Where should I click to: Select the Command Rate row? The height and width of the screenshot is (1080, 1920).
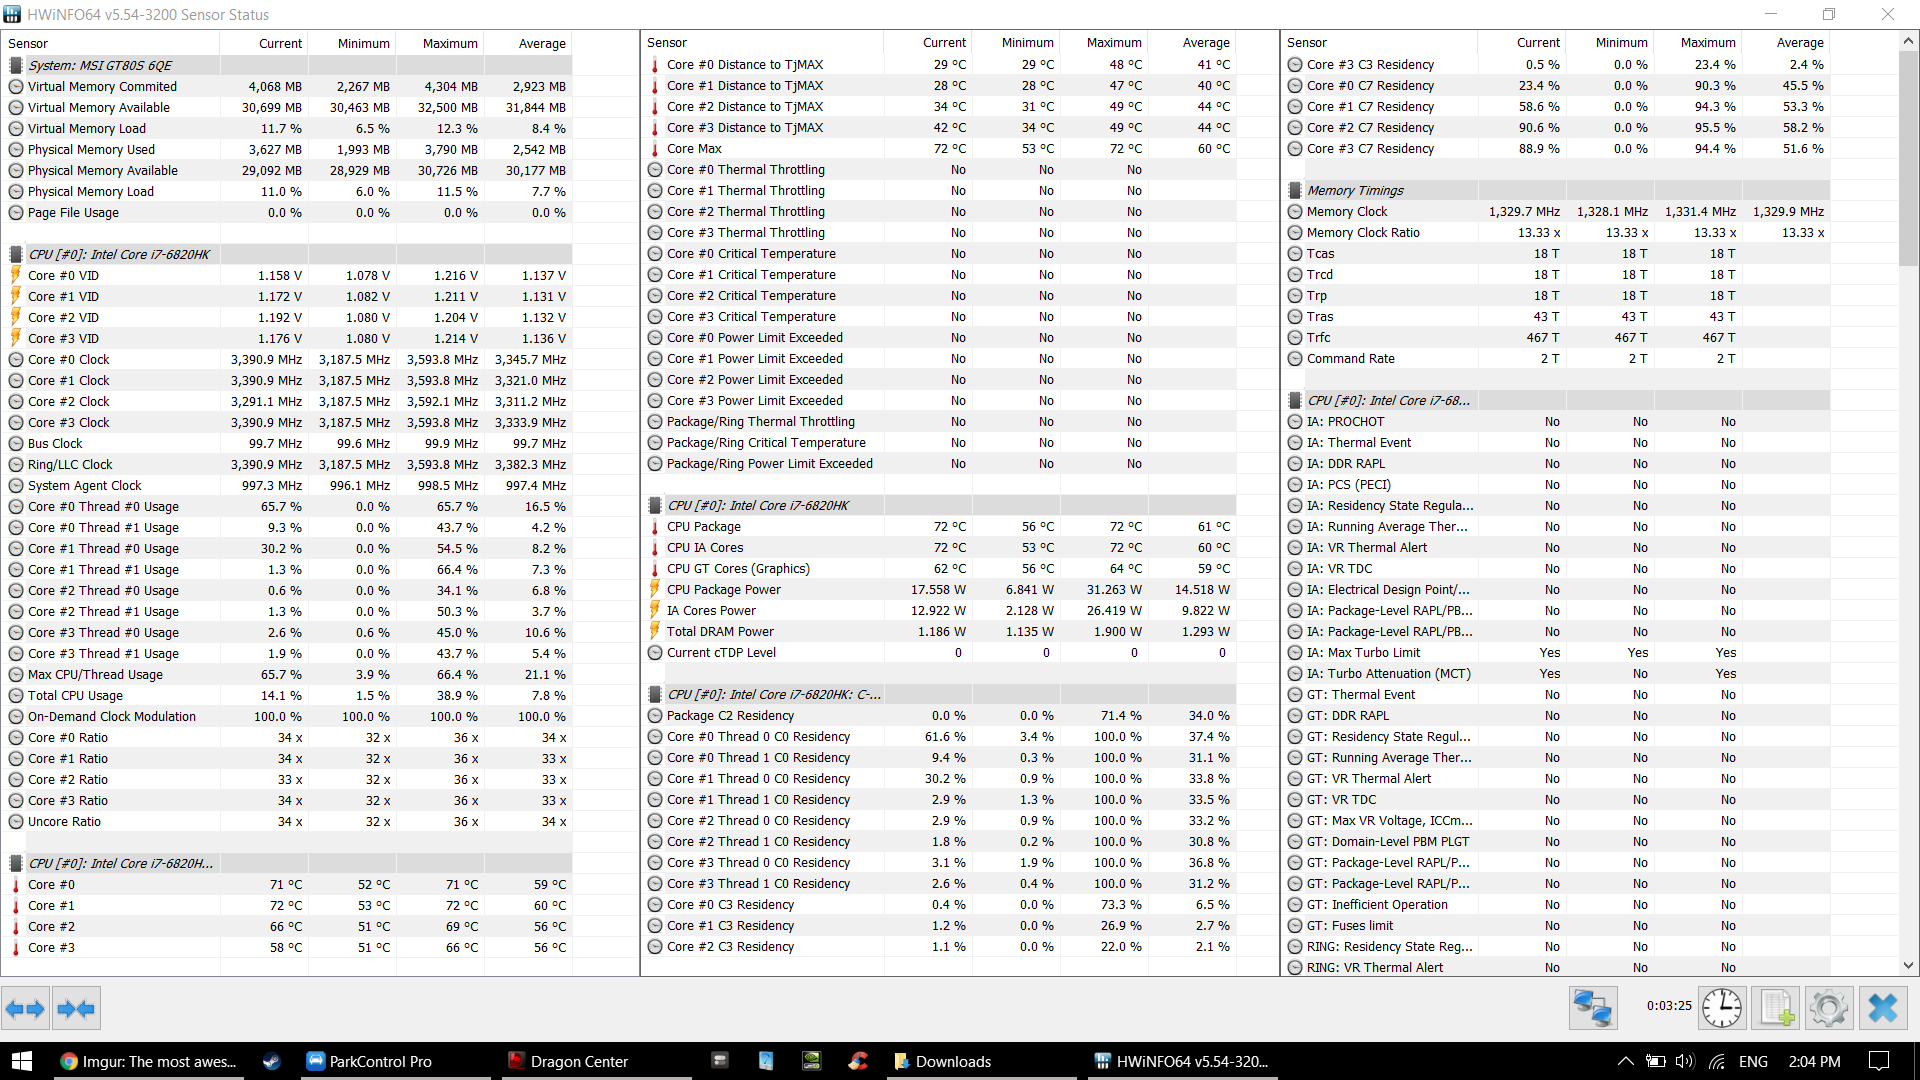click(x=1558, y=358)
